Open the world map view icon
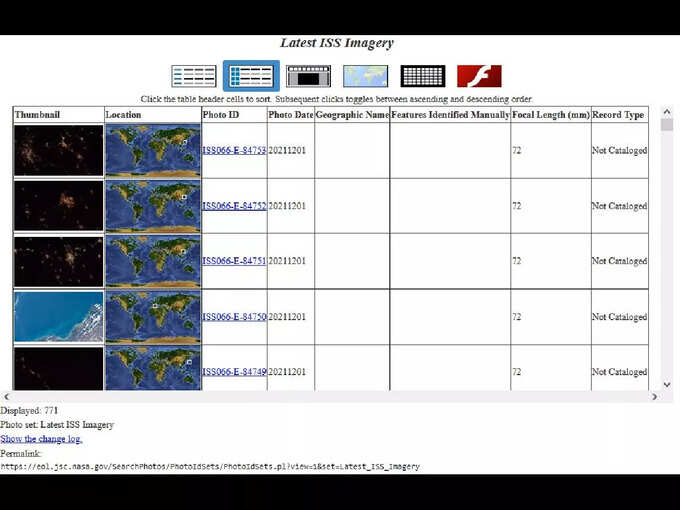The width and height of the screenshot is (680, 510). (366, 76)
